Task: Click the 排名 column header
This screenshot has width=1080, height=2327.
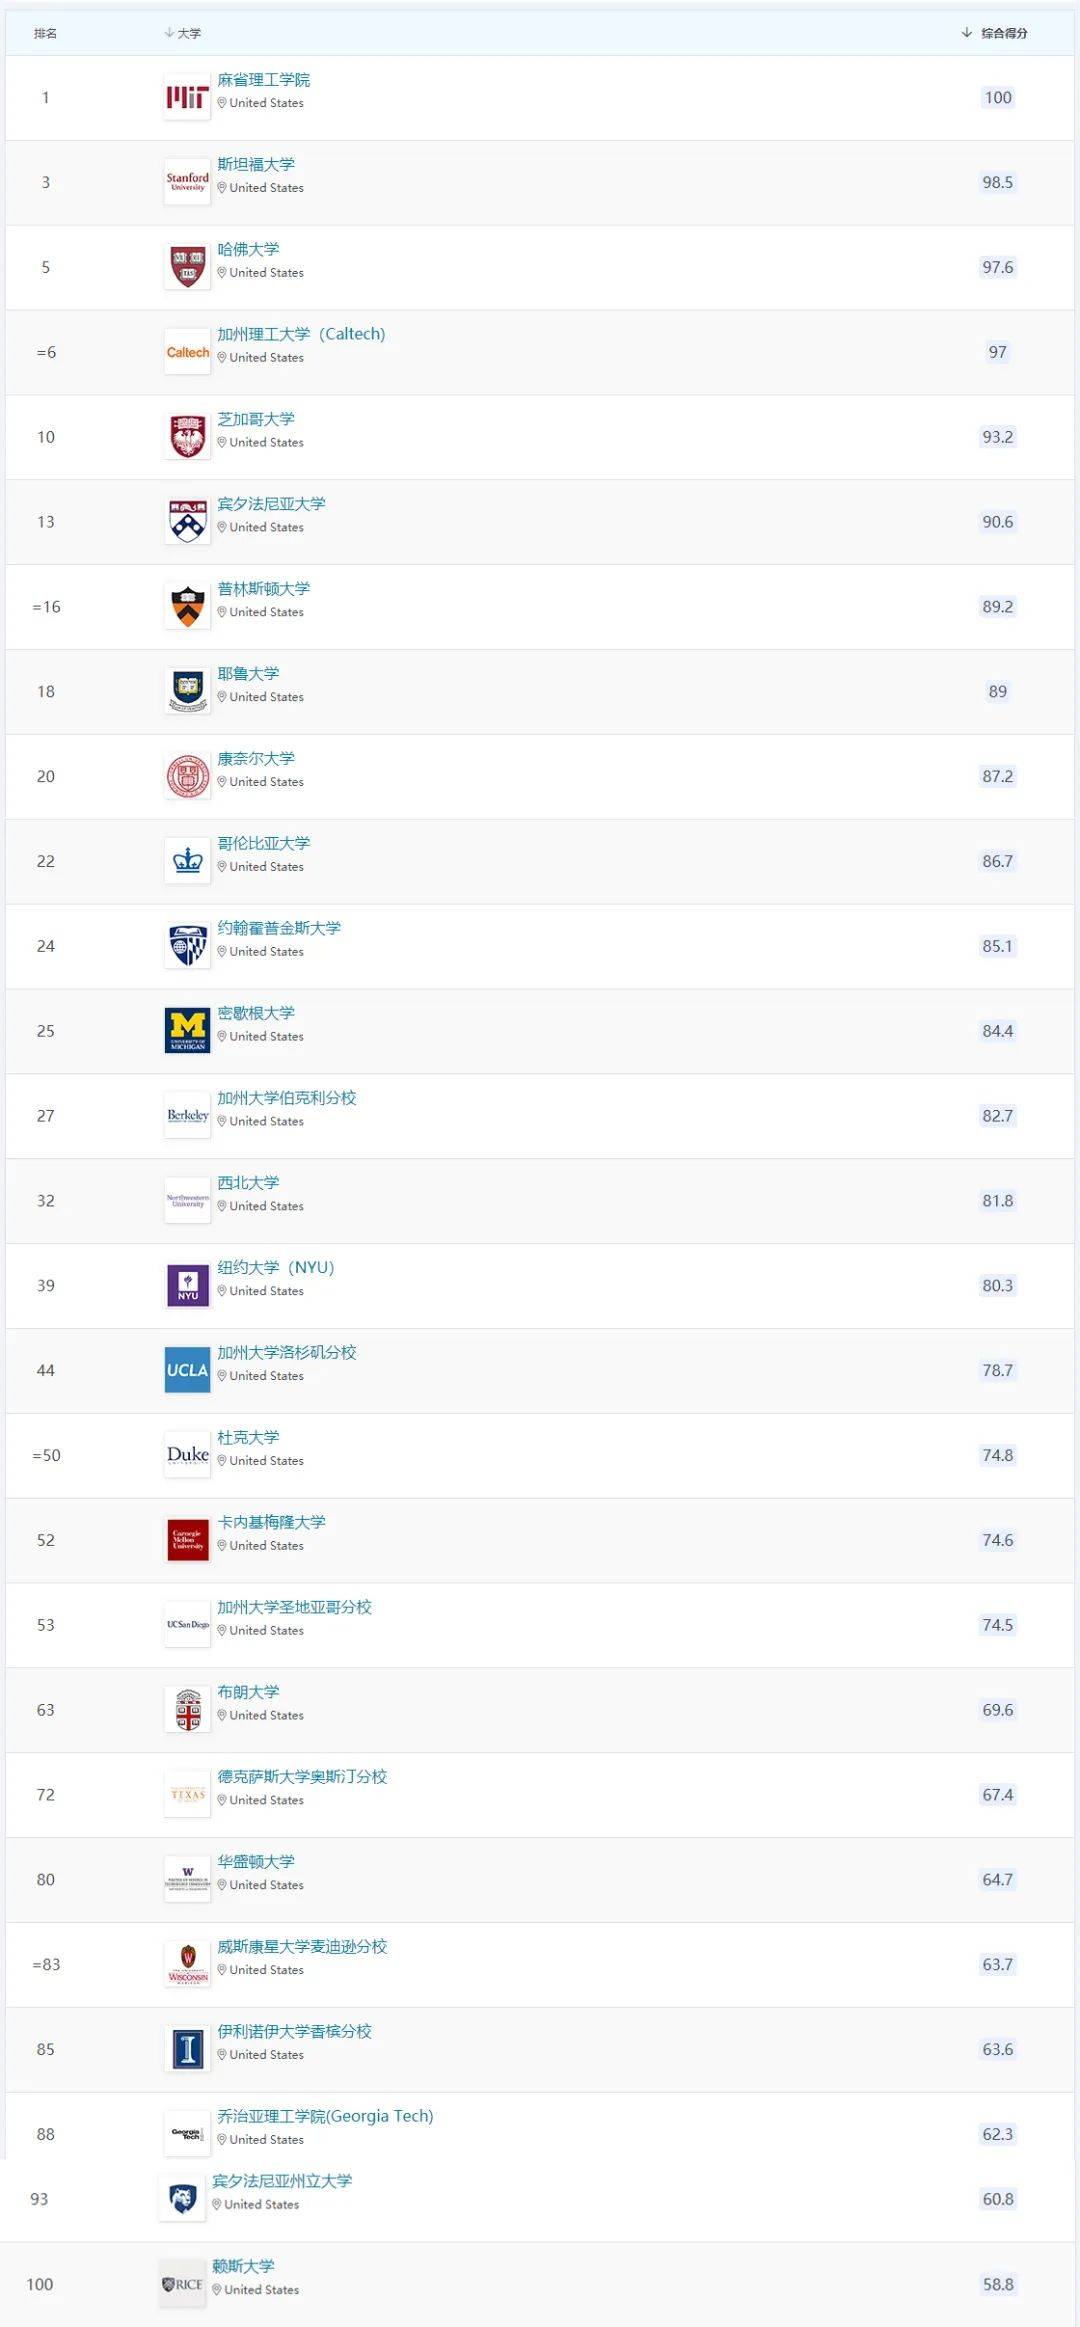Action: 45,33
